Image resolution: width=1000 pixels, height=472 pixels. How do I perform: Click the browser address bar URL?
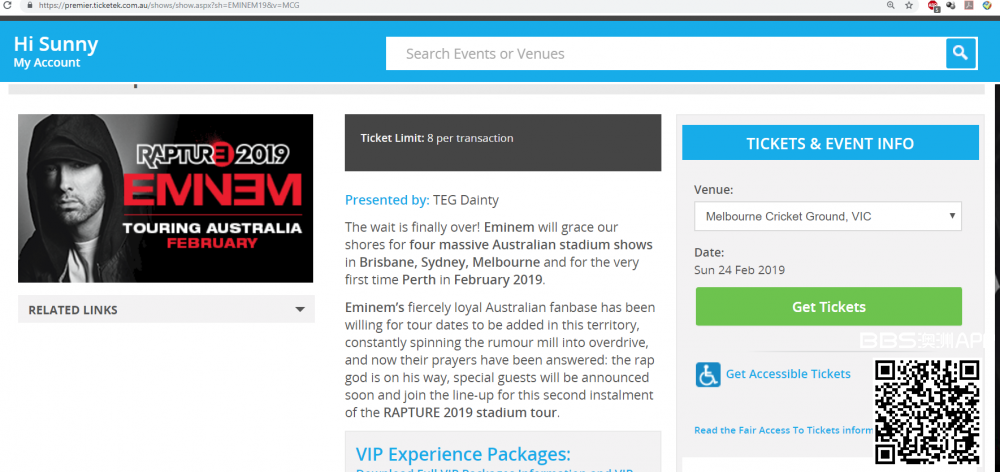tap(170, 5)
